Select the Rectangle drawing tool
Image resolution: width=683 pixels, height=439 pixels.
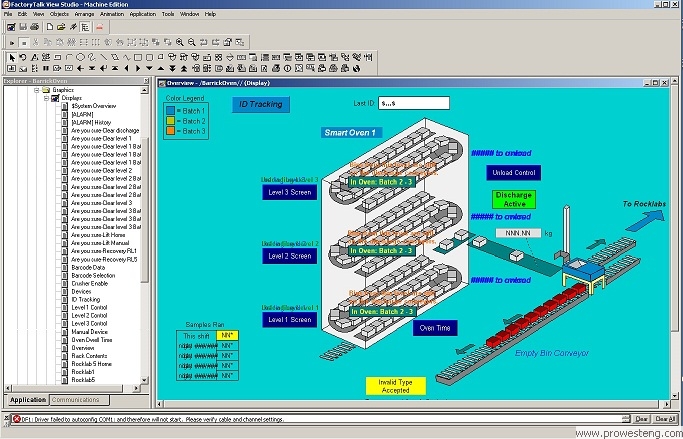[x=138, y=57]
